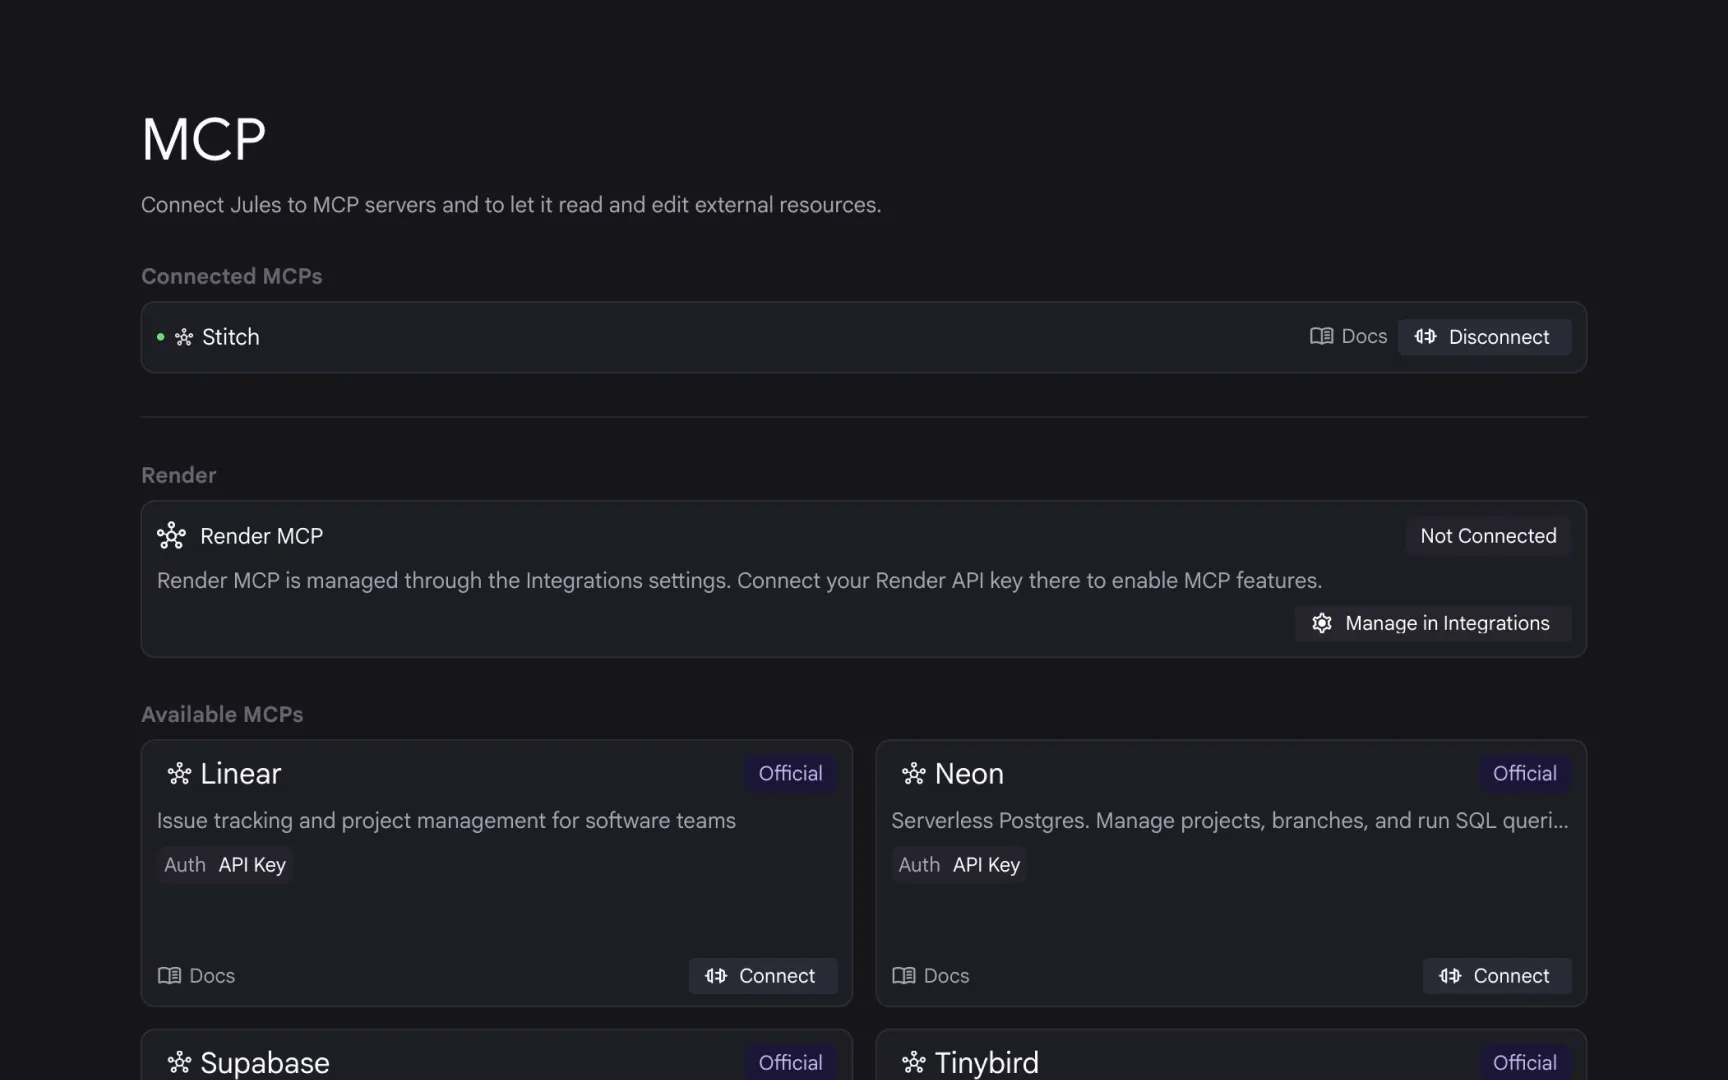The width and height of the screenshot is (1728, 1080).
Task: Click the gear icon beside Manage in Integrations
Action: [x=1322, y=623]
